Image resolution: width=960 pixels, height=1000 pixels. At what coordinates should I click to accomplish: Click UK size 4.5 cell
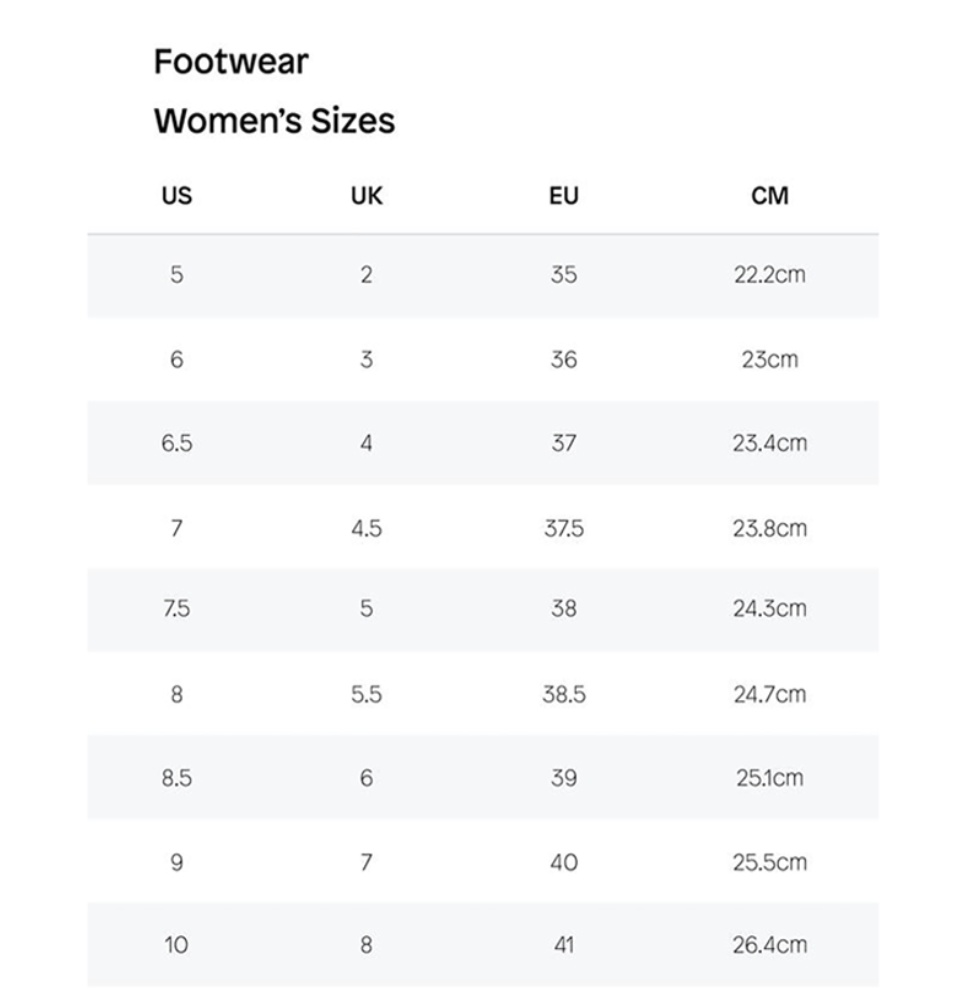click(x=366, y=529)
